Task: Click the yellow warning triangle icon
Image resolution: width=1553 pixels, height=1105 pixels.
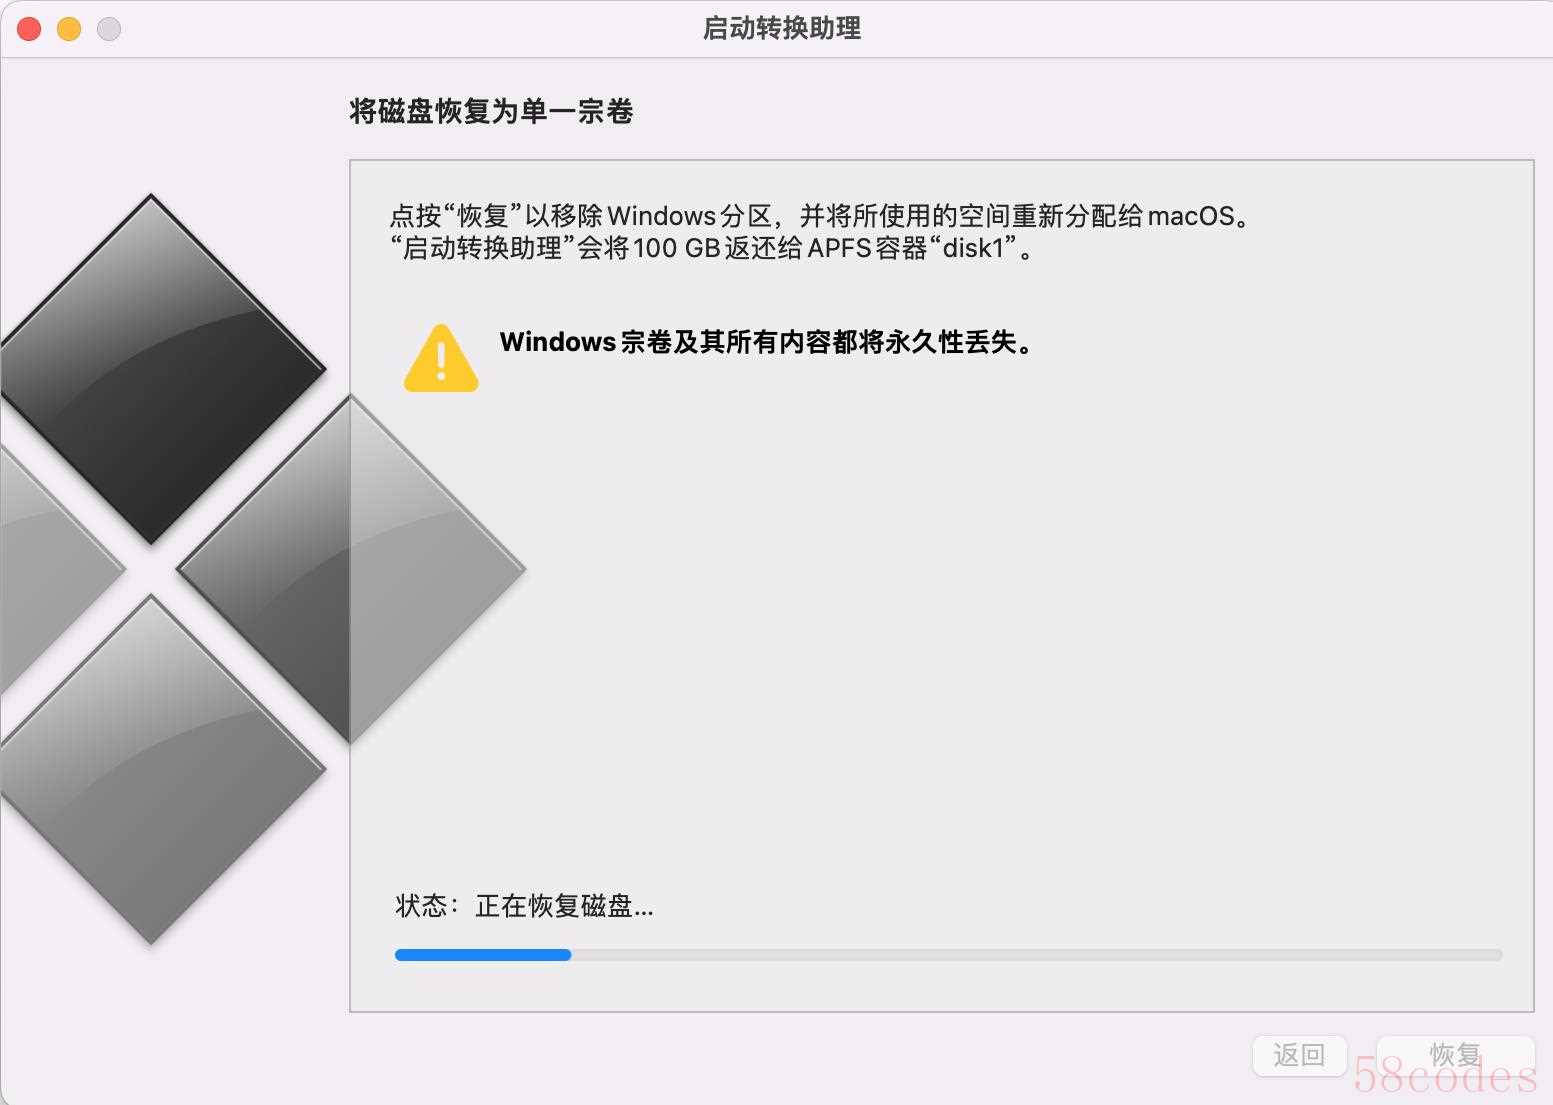Action: coord(441,358)
